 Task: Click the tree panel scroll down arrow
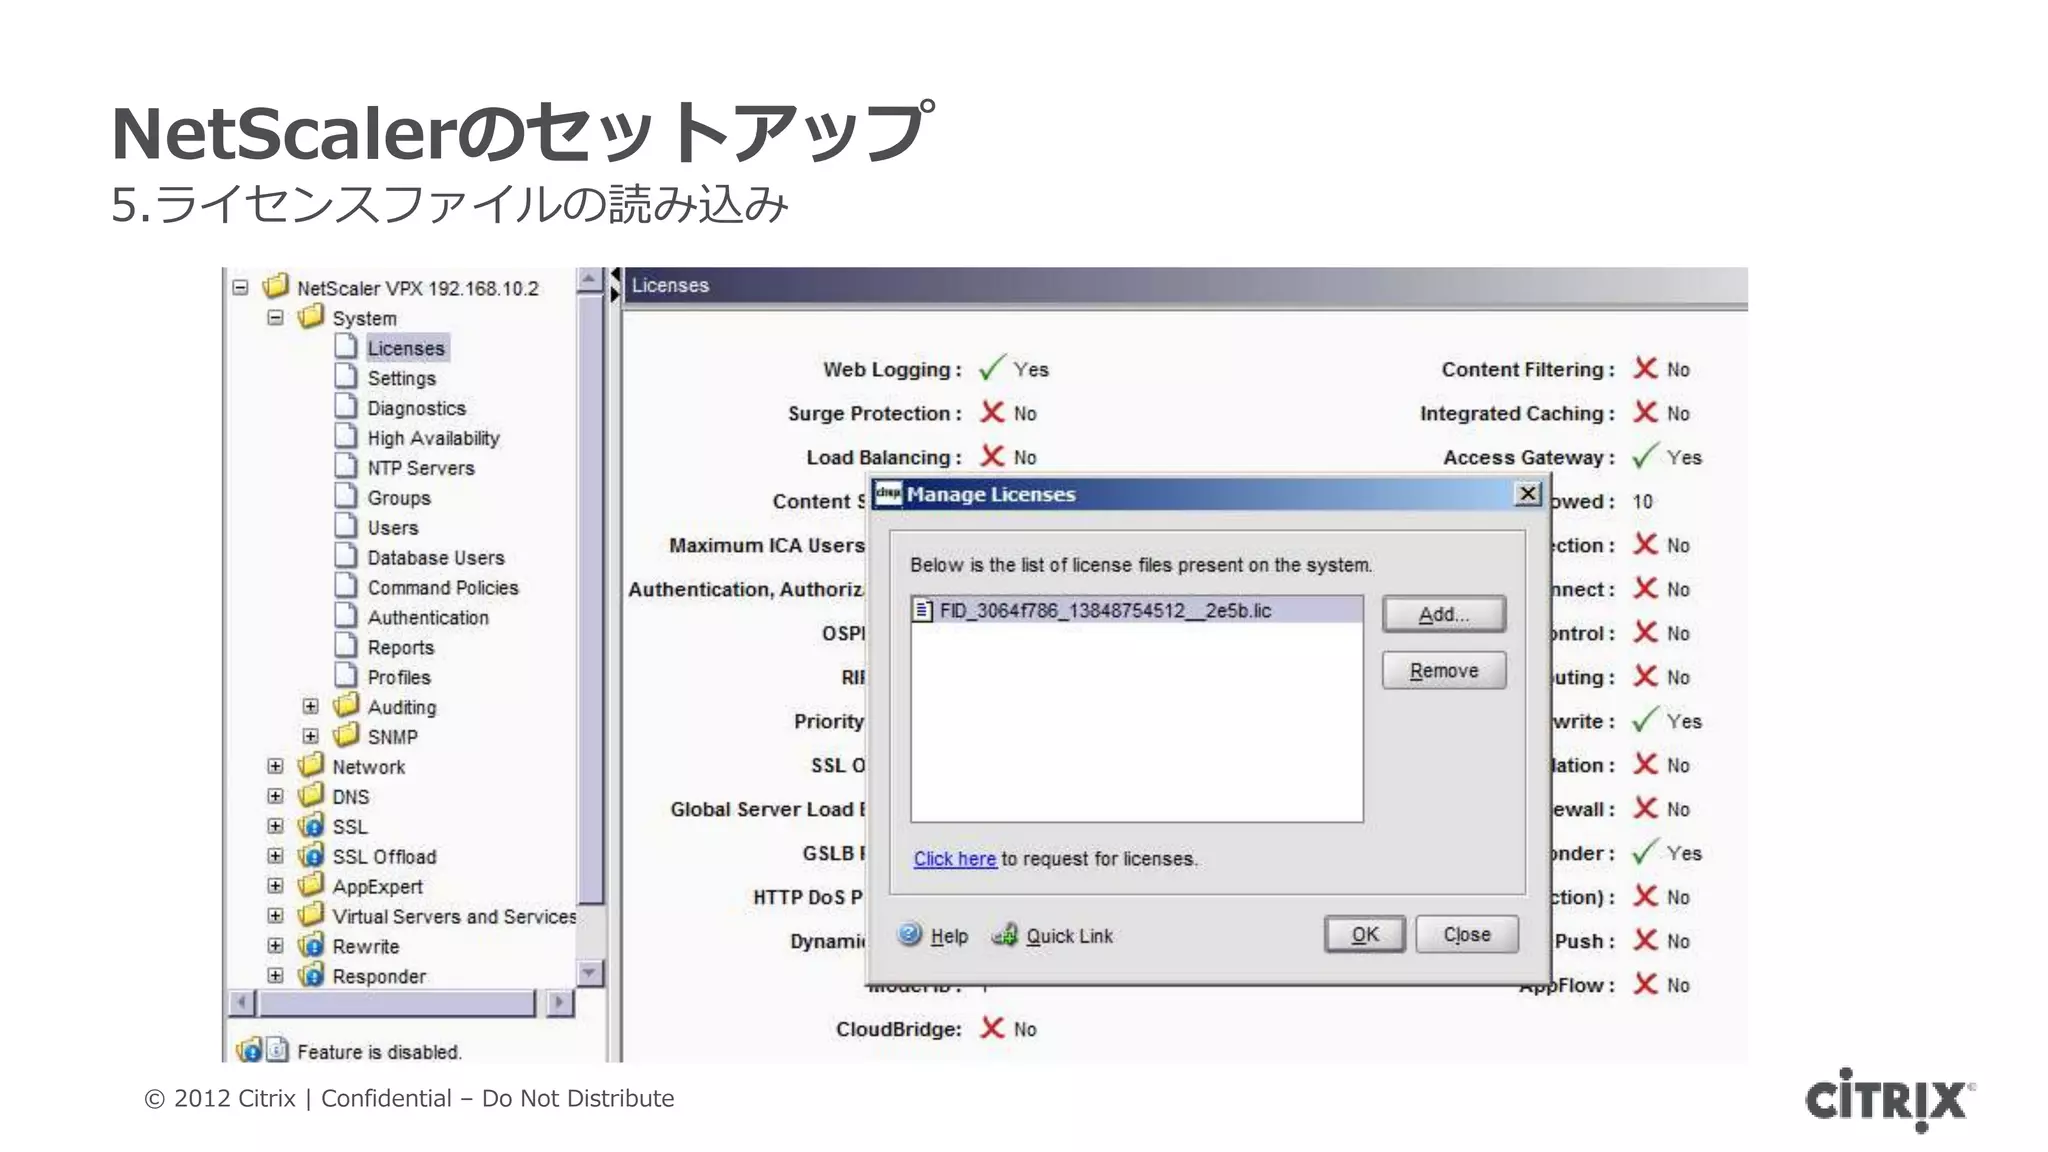589,972
